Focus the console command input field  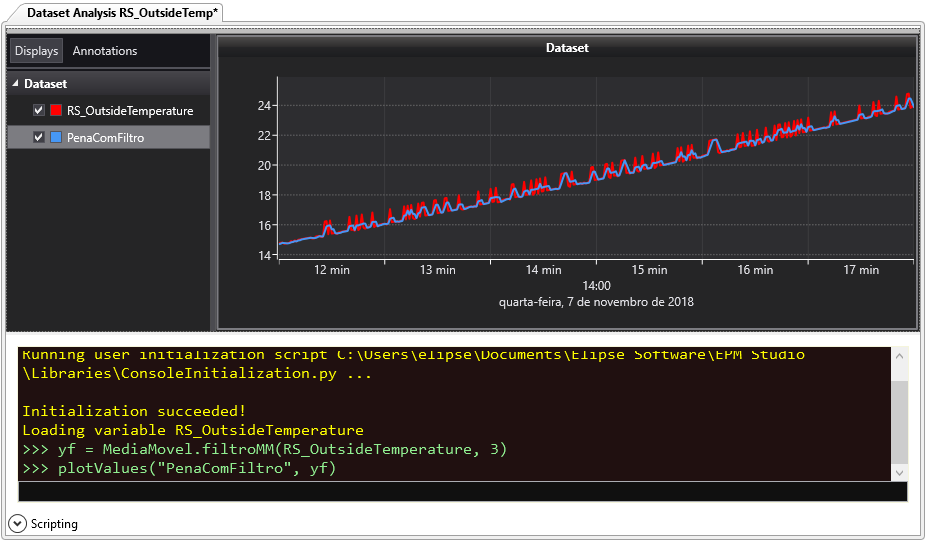462,491
